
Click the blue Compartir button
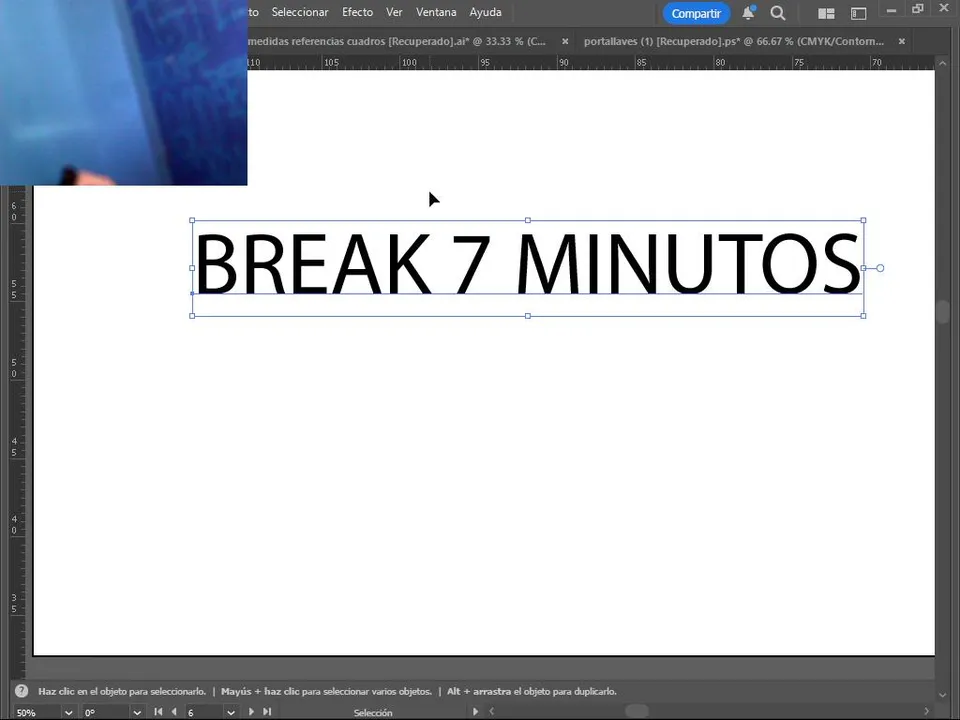click(x=696, y=13)
